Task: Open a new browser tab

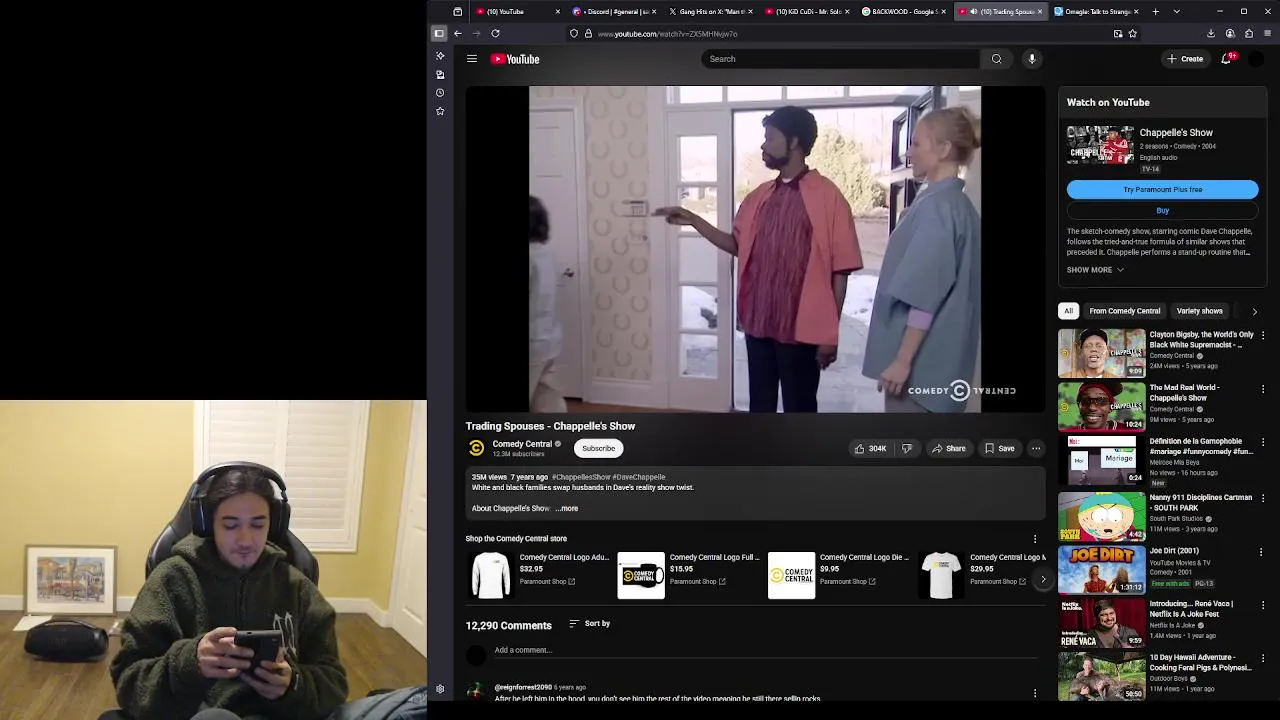Action: (1155, 11)
